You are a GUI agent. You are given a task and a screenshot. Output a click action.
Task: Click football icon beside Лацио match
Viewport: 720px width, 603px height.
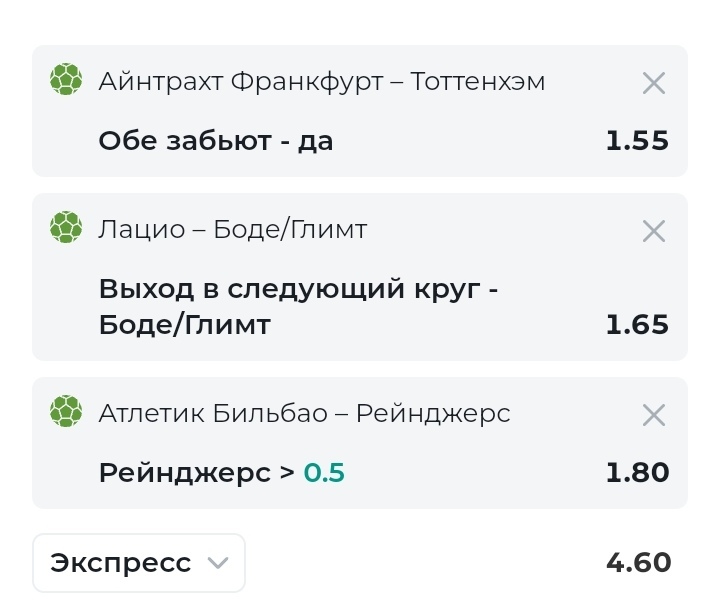tap(66, 227)
